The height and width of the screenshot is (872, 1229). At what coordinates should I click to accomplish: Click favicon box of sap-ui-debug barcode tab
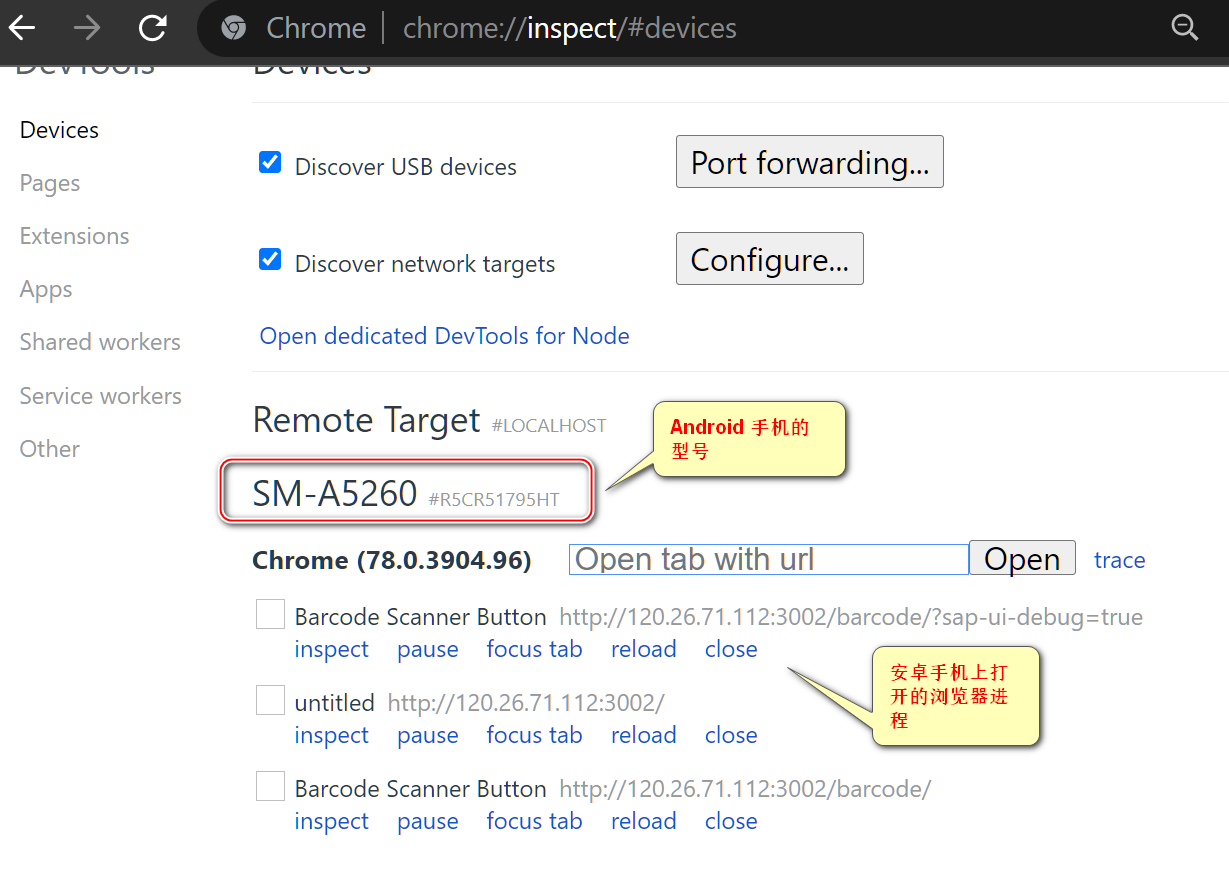(x=270, y=614)
